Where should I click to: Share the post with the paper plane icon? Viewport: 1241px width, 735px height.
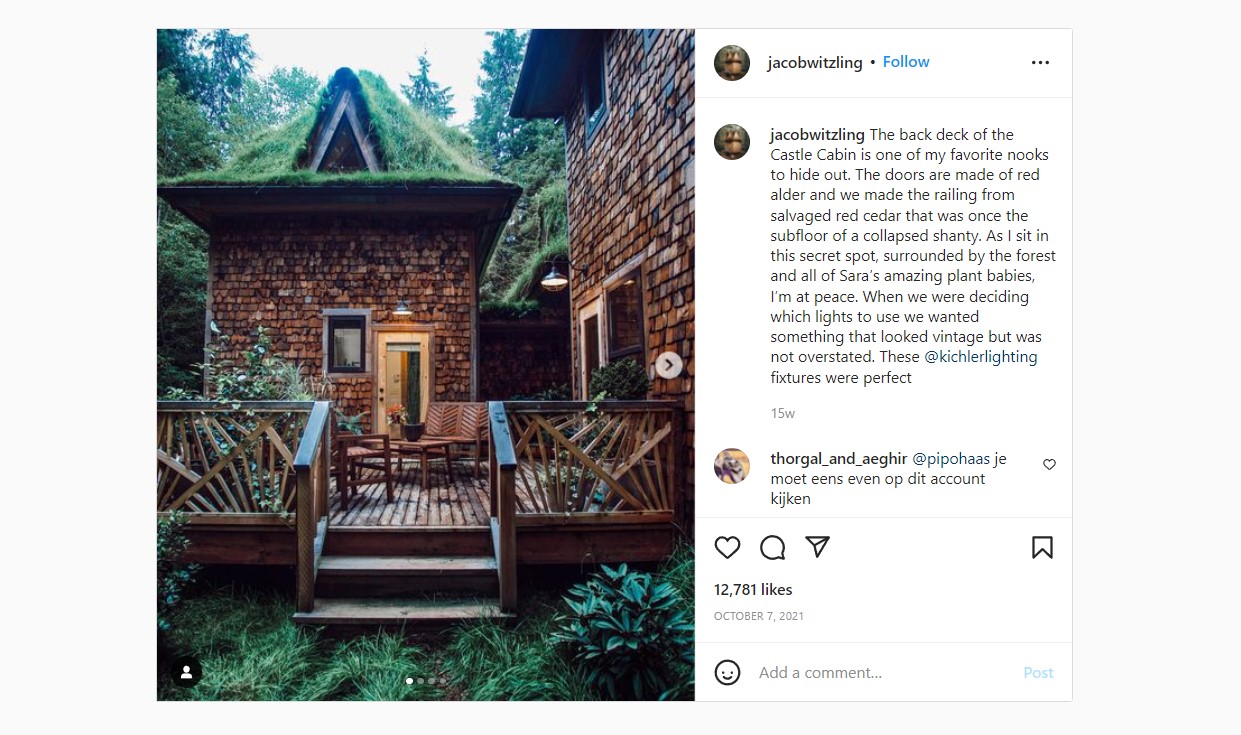click(x=818, y=547)
